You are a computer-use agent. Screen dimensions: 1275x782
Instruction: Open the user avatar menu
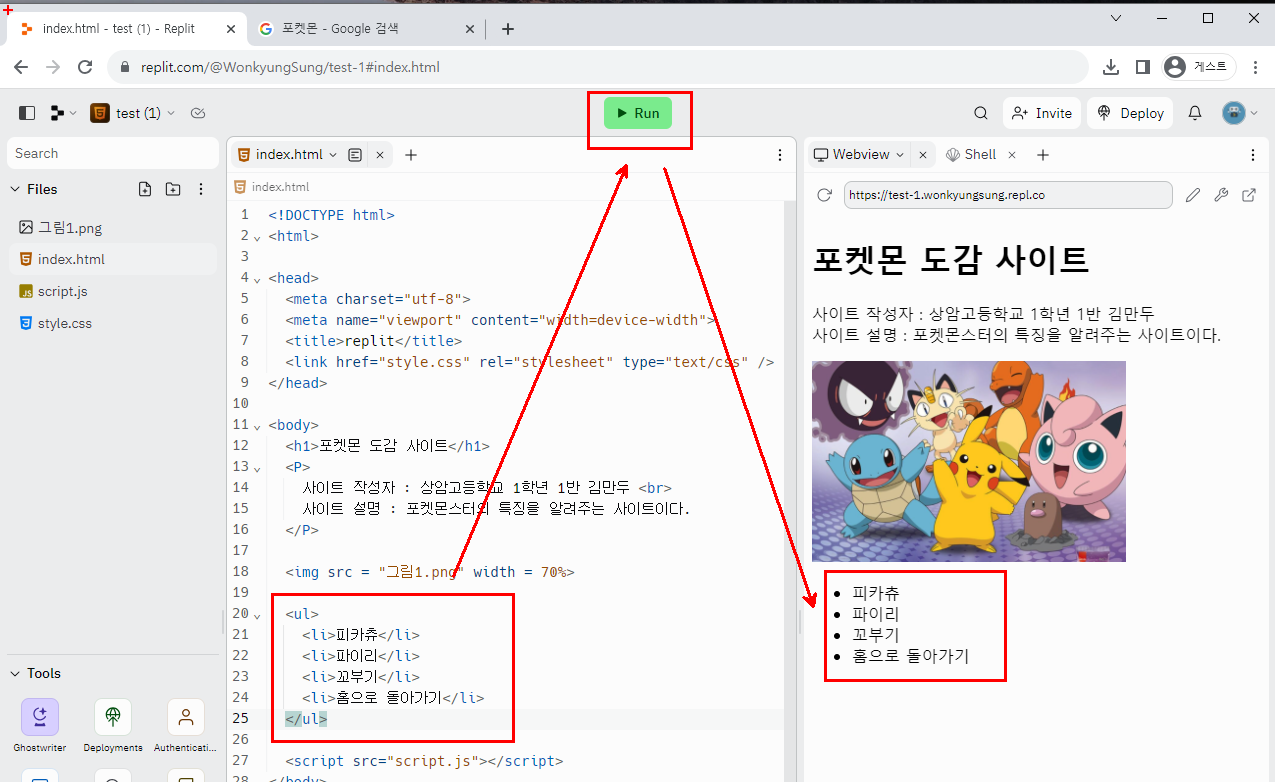tap(1239, 113)
